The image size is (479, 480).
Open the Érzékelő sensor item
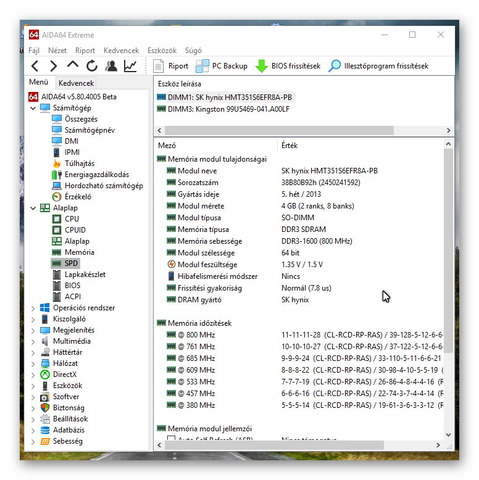click(x=72, y=197)
